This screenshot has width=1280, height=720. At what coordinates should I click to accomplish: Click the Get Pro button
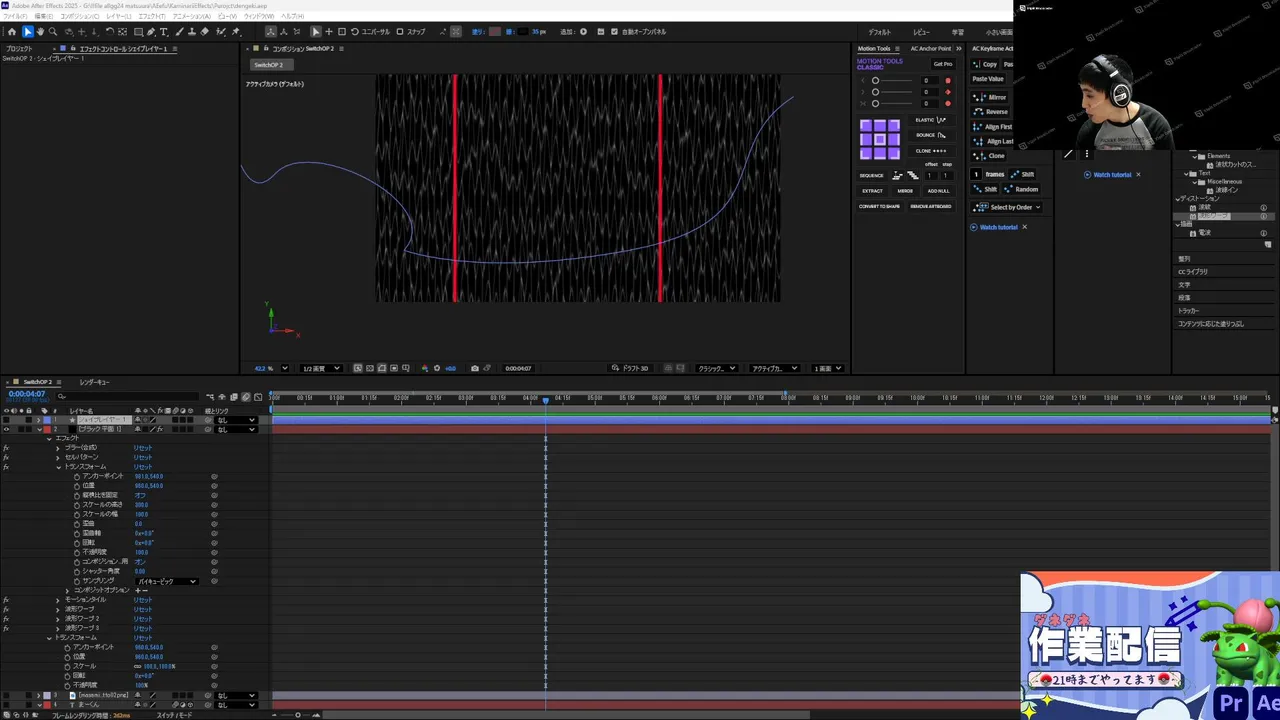point(943,64)
